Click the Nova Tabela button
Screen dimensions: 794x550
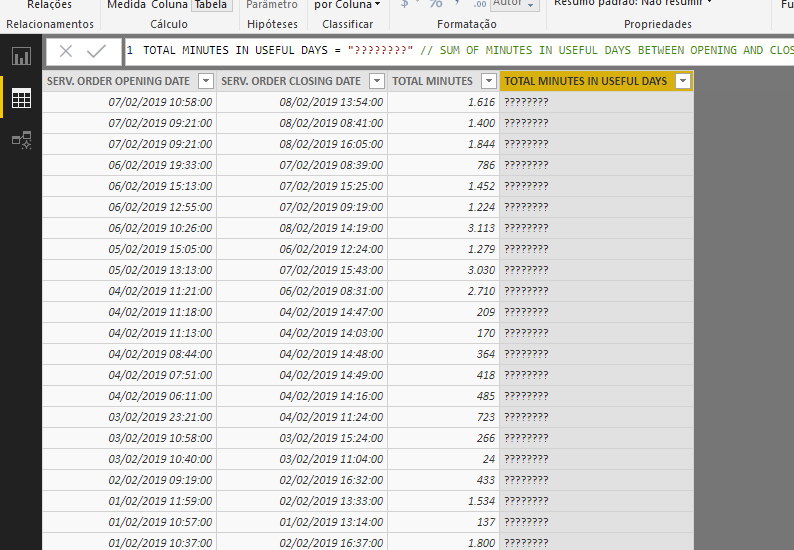(x=211, y=5)
